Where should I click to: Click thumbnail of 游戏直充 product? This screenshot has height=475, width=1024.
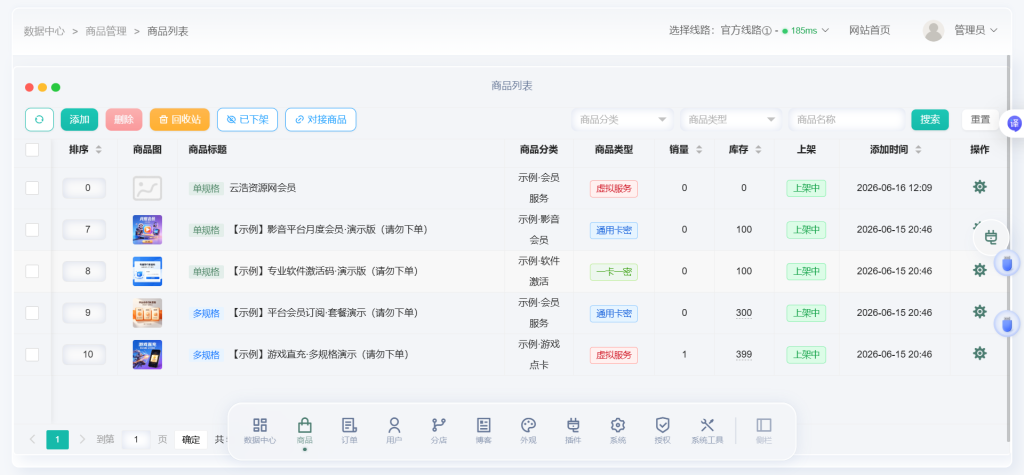point(147,355)
